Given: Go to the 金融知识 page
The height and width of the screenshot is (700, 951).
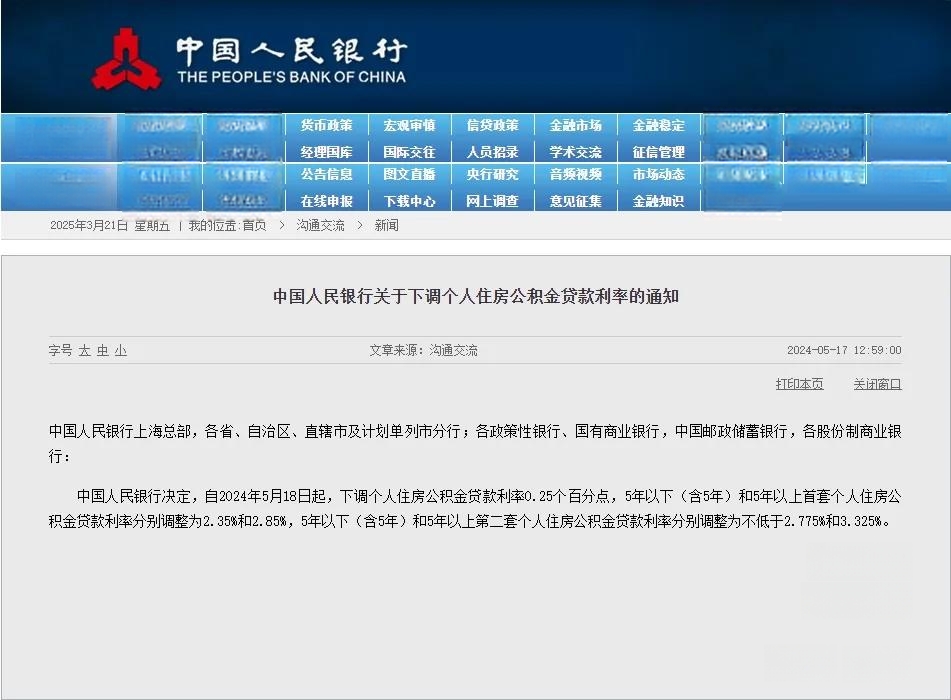Looking at the screenshot, I should (659, 201).
